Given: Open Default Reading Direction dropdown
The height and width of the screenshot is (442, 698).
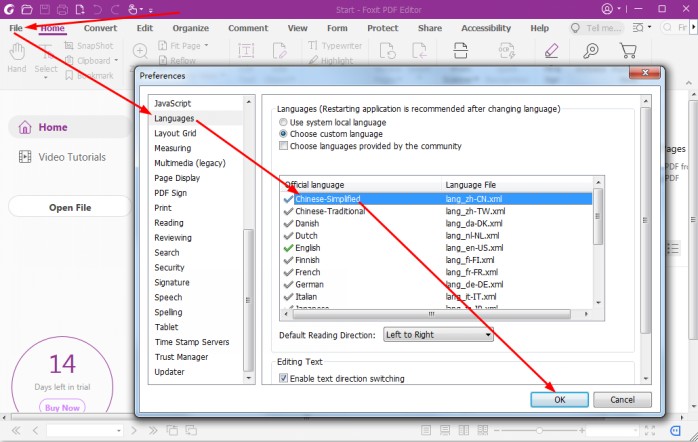Looking at the screenshot, I should [x=438, y=335].
